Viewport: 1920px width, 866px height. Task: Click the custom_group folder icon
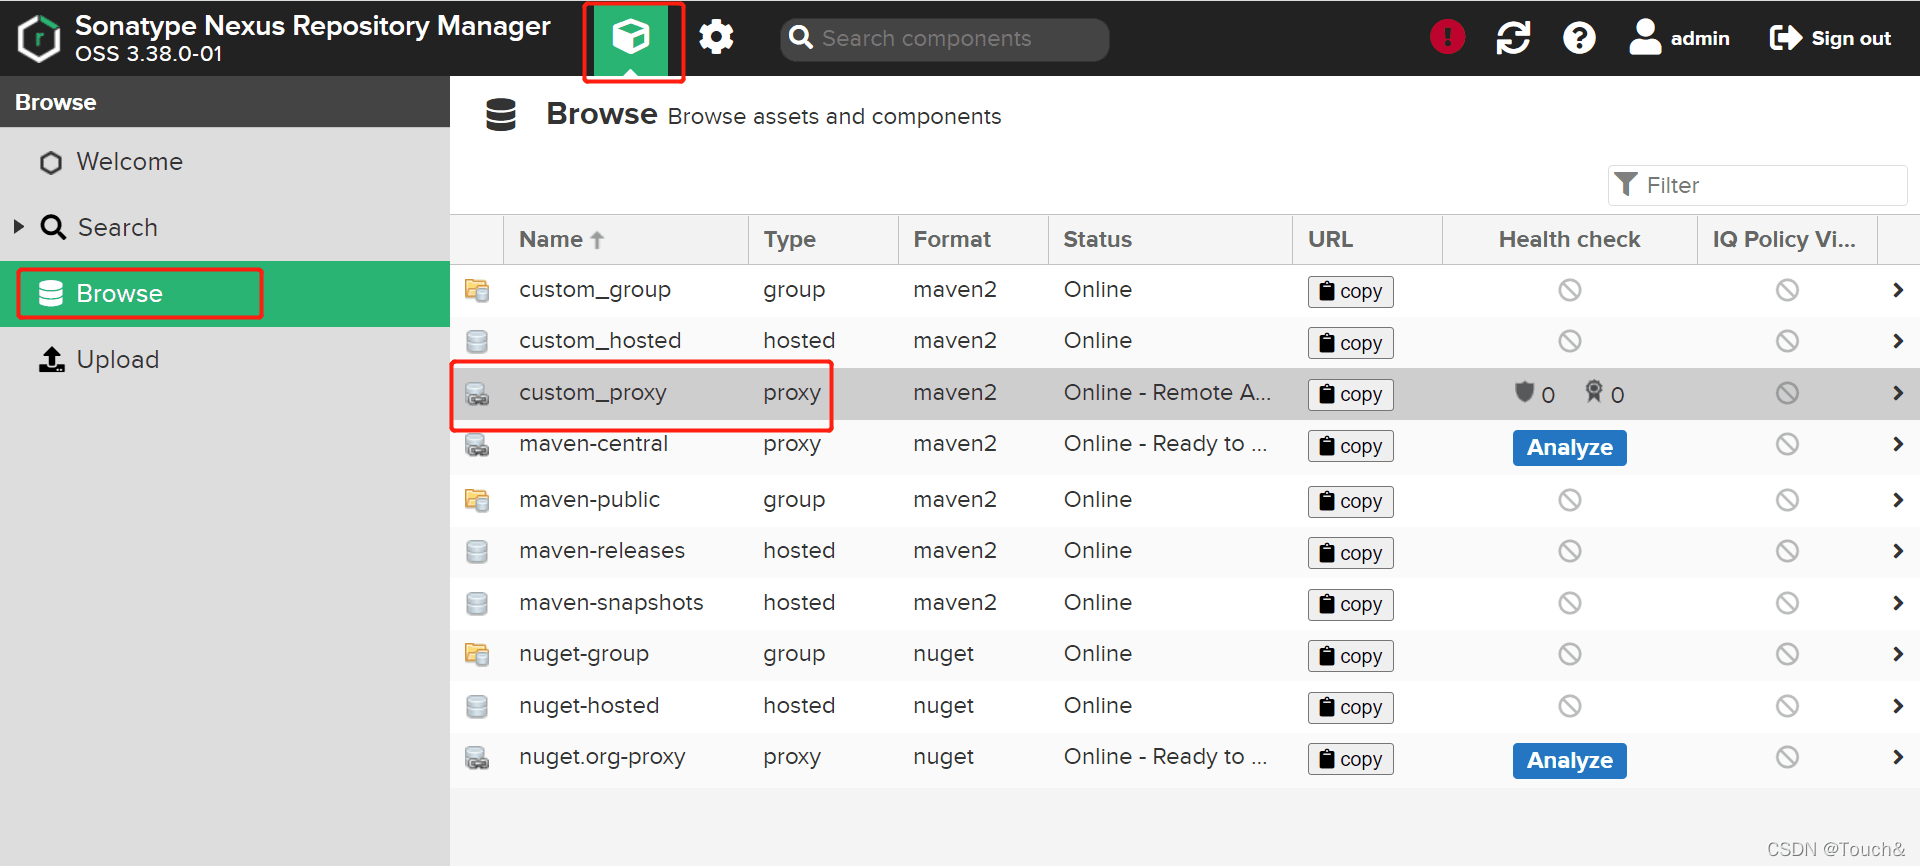pyautogui.click(x=477, y=290)
